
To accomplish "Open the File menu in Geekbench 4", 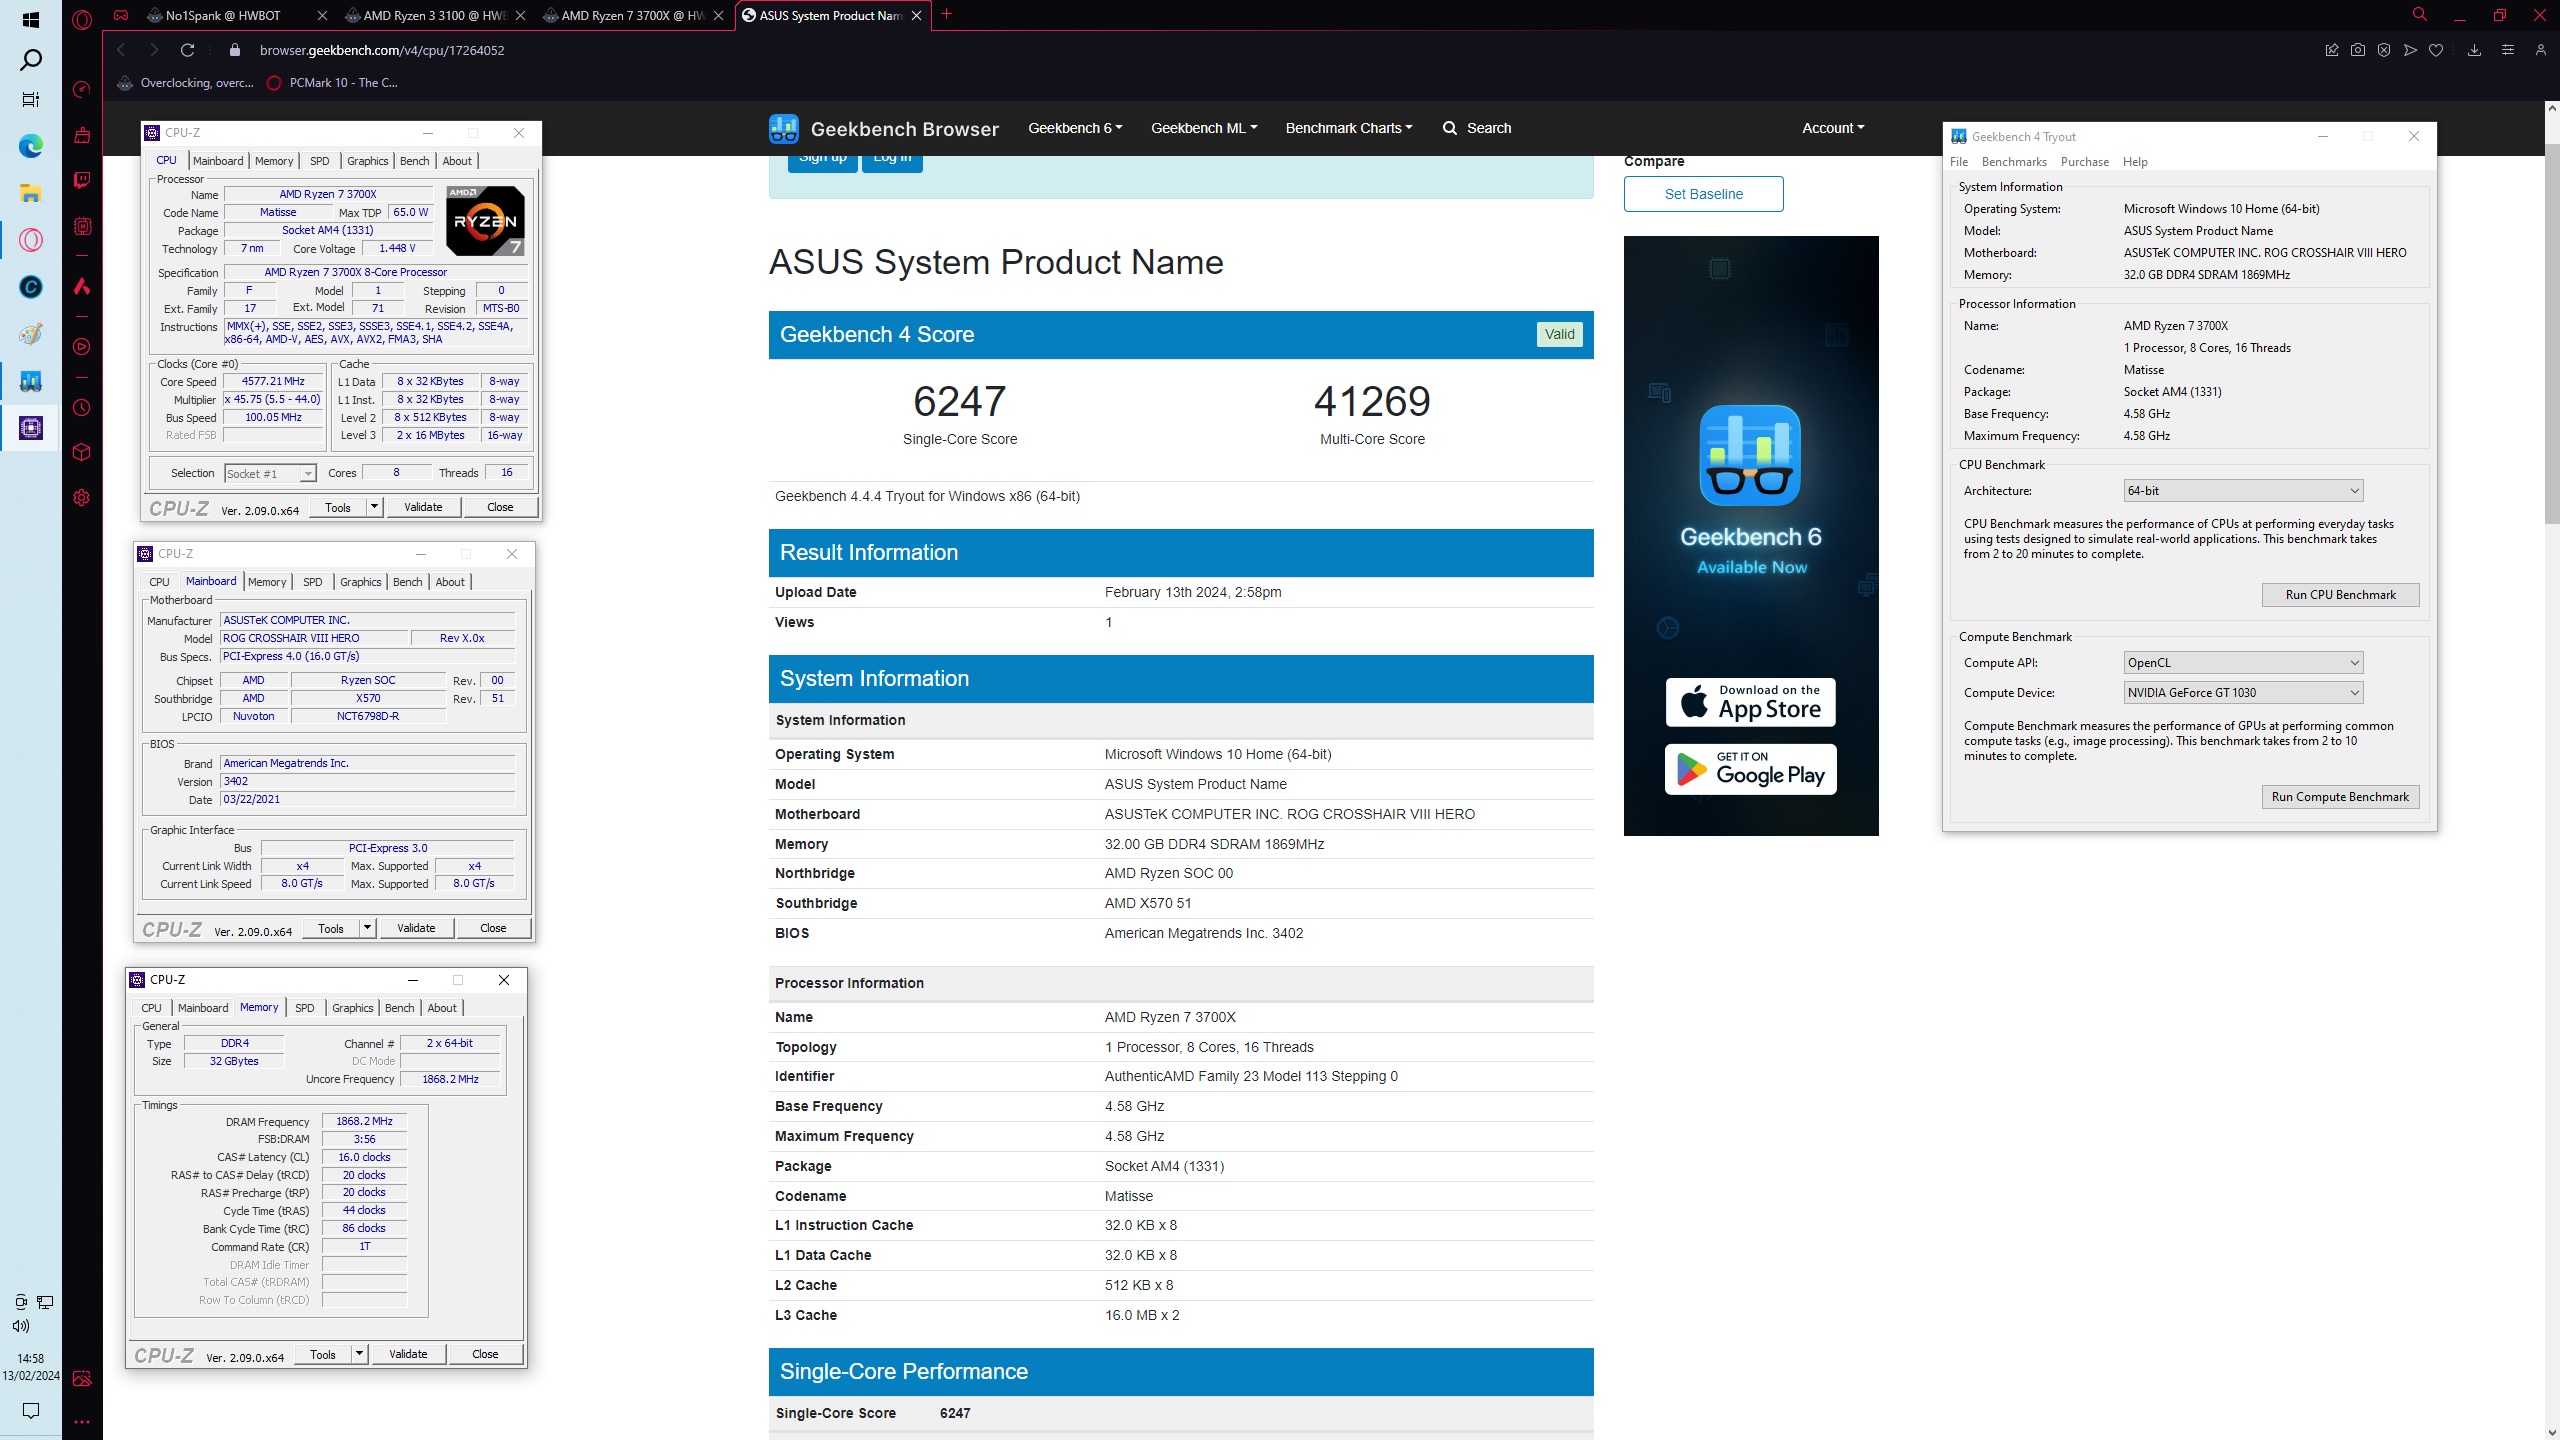I will coord(1958,162).
